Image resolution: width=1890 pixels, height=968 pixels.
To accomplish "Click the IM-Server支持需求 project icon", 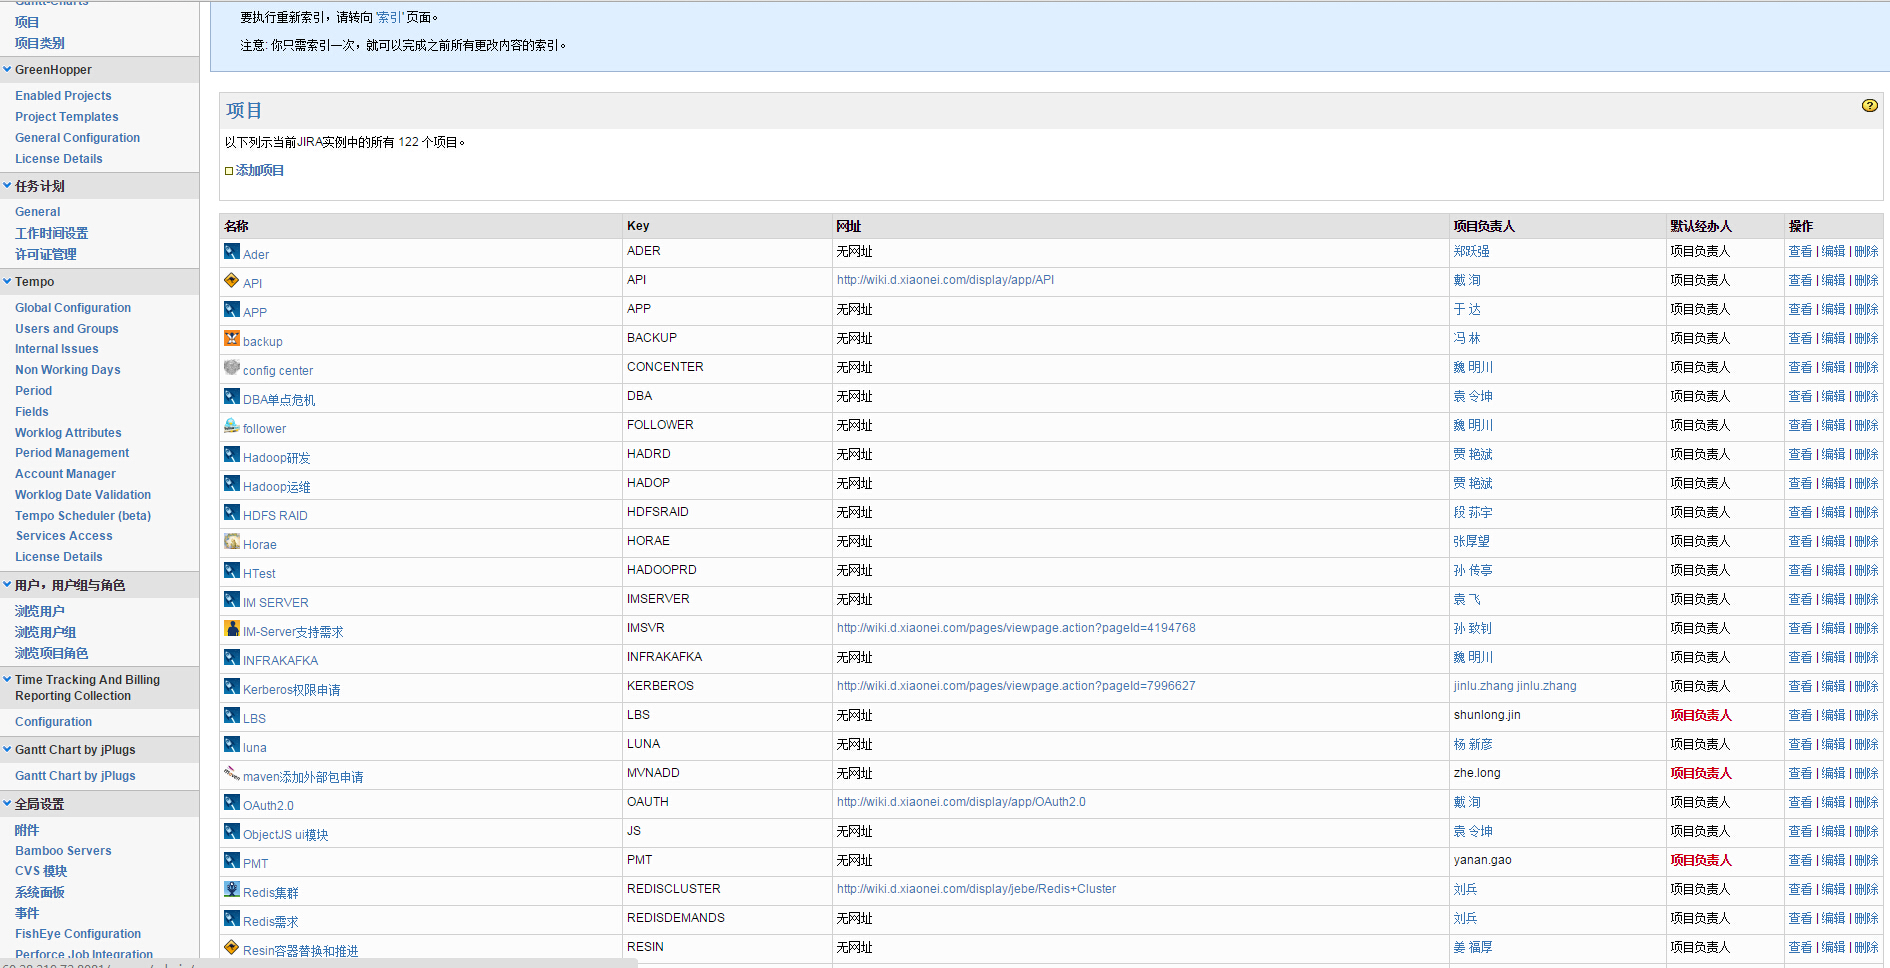I will pyautogui.click(x=232, y=629).
